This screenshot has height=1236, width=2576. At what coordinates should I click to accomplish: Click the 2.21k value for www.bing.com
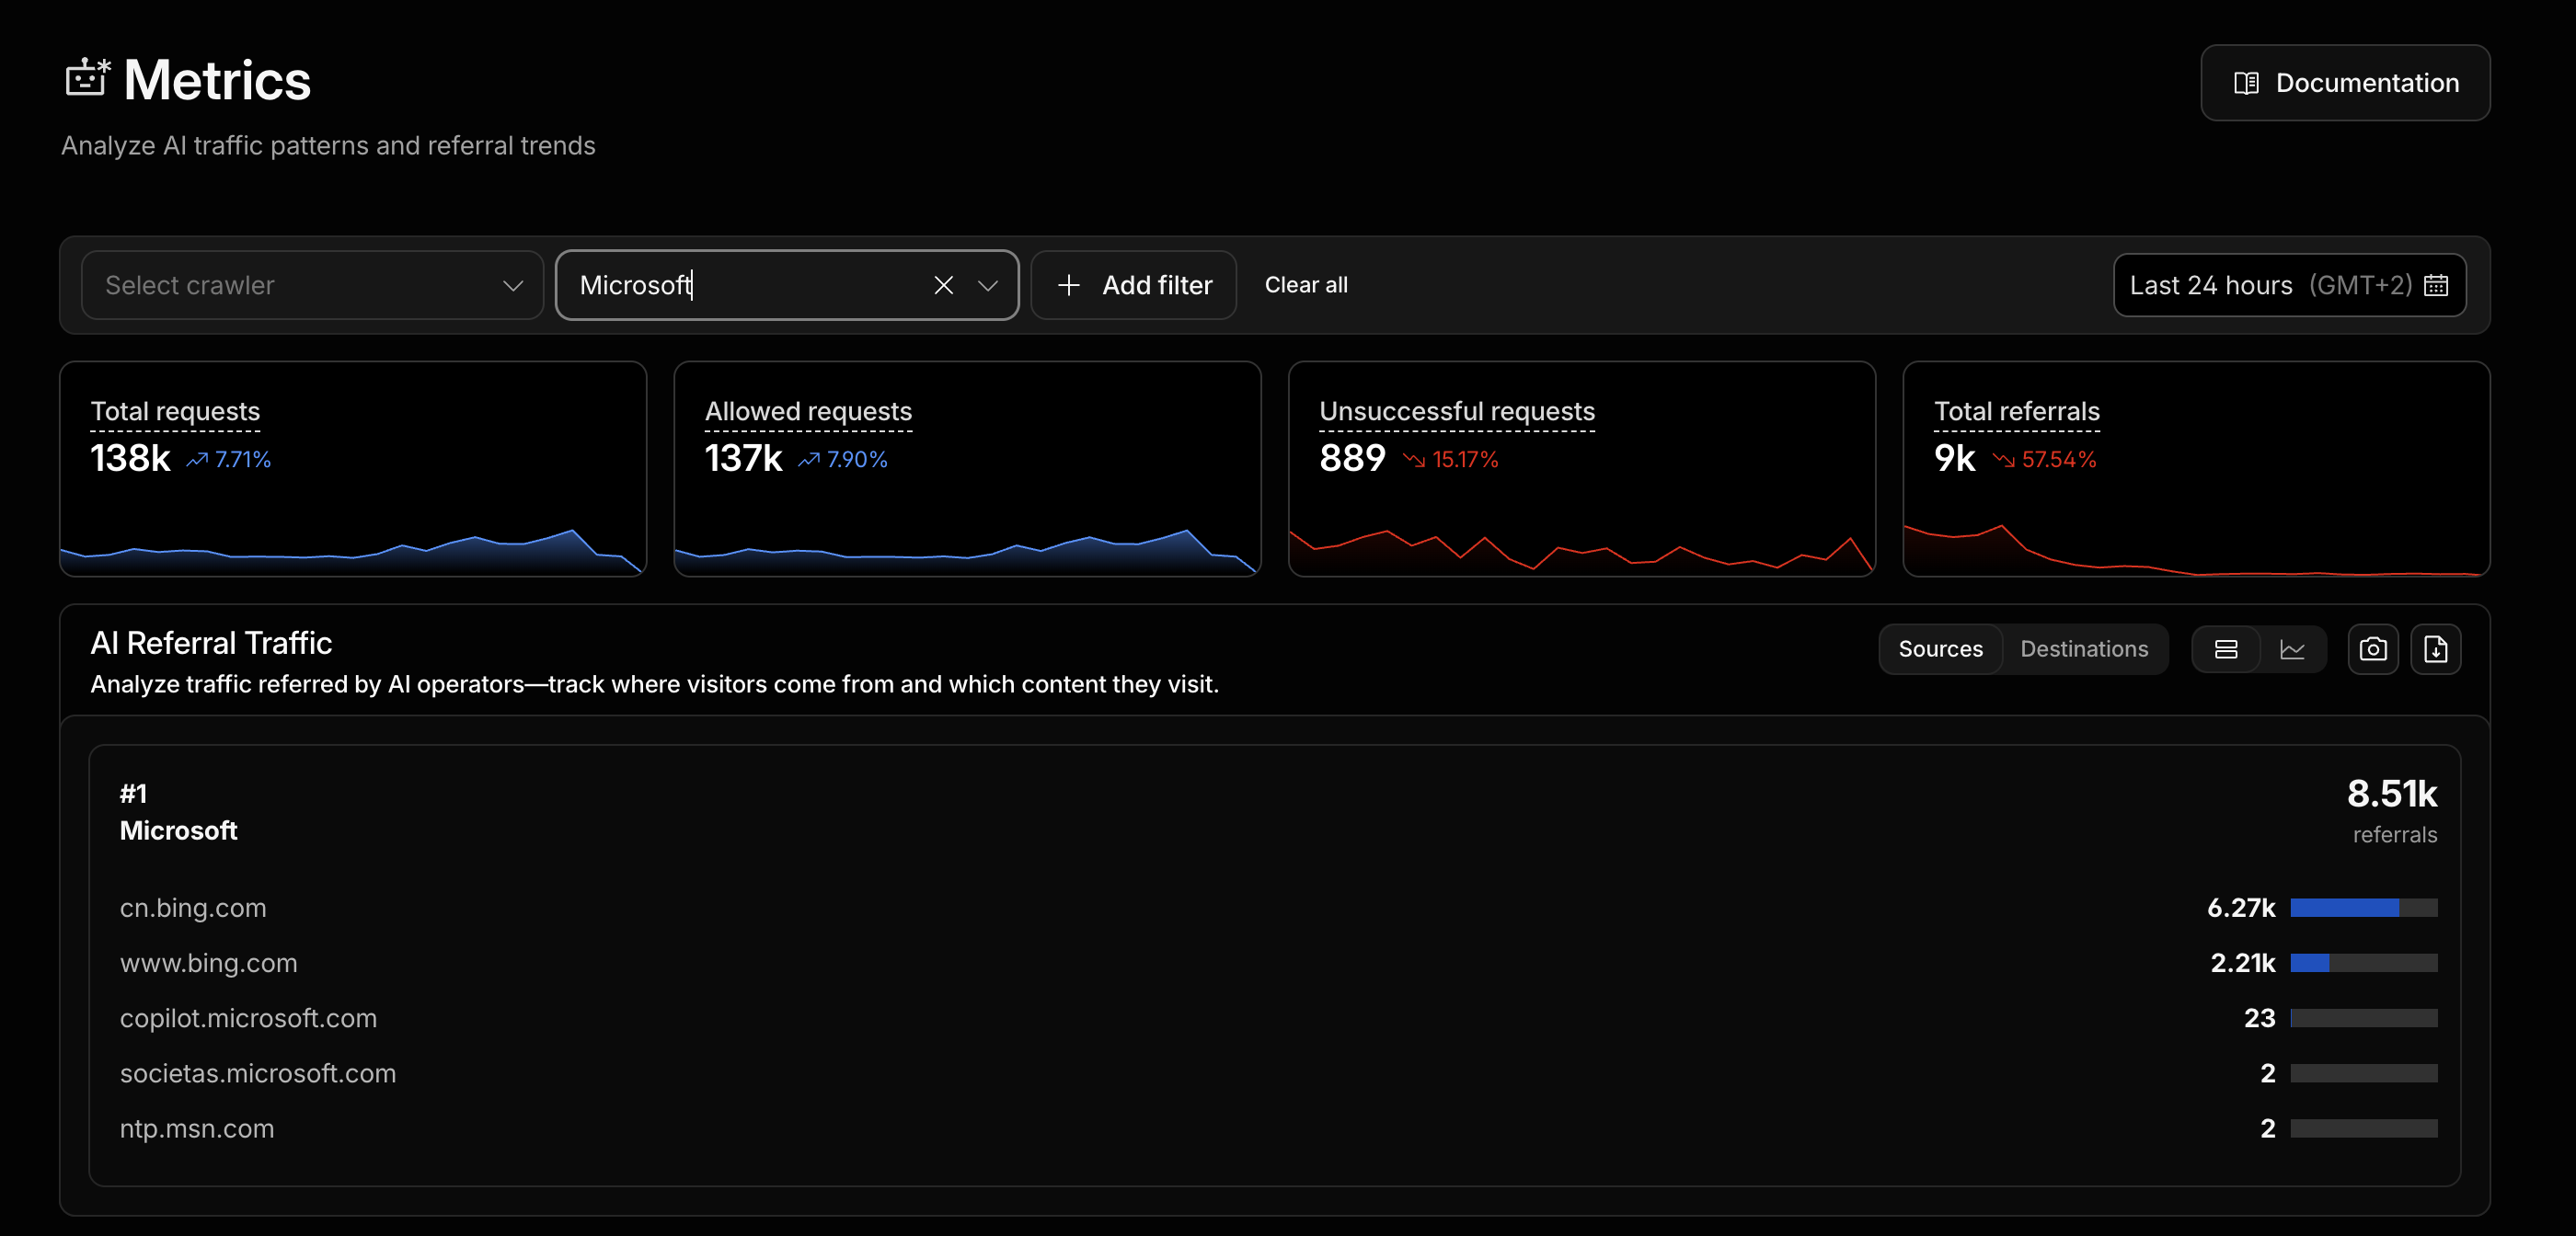tap(2242, 963)
